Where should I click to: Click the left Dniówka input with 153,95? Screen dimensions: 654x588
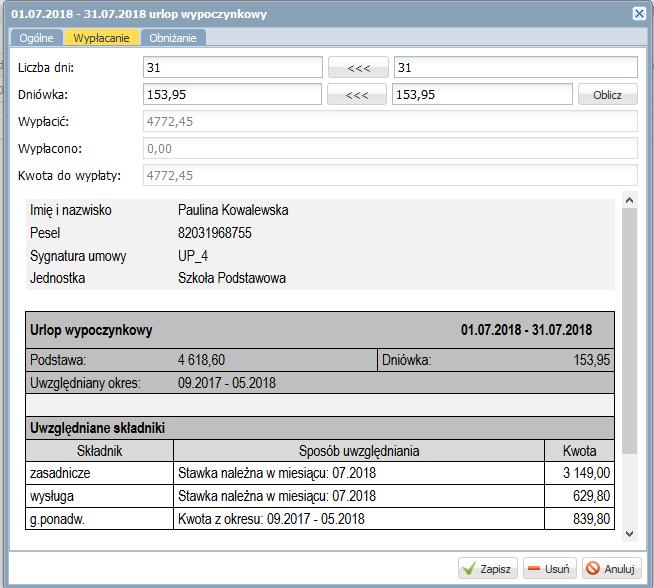coord(232,94)
